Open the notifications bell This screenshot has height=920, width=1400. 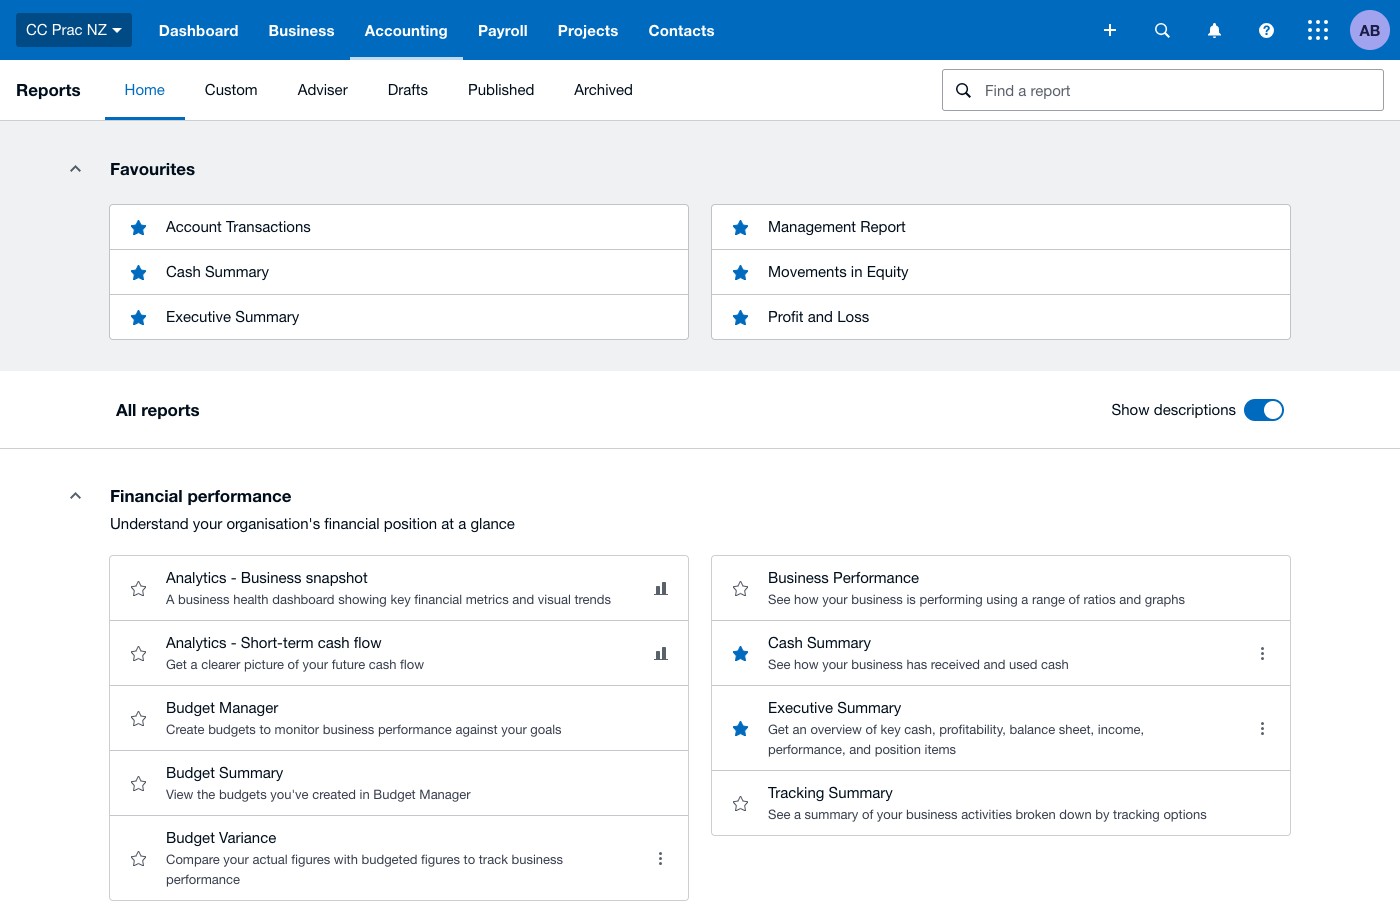click(x=1214, y=30)
